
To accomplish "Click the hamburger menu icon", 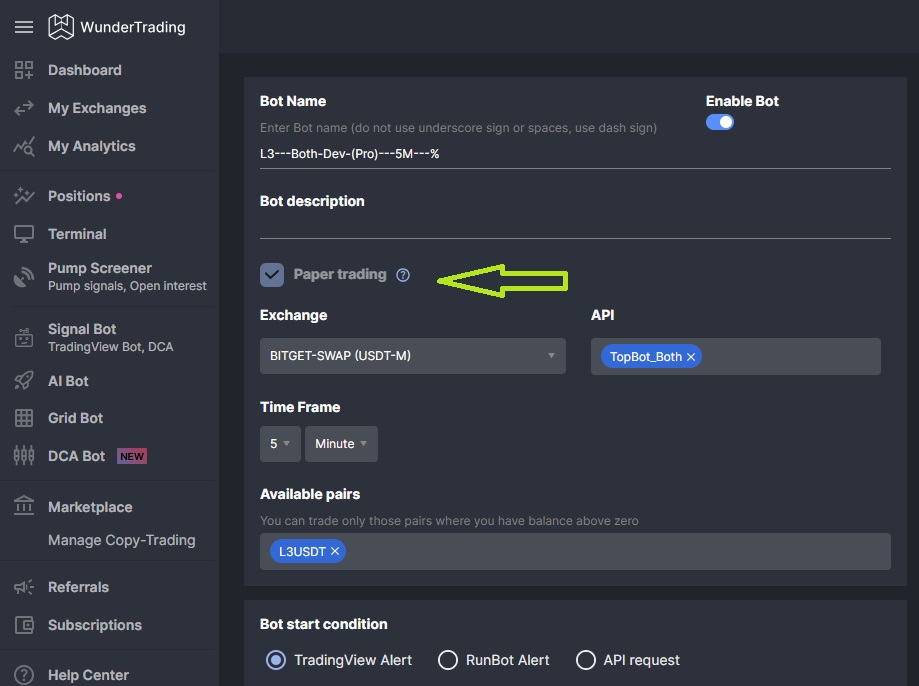I will click(24, 27).
